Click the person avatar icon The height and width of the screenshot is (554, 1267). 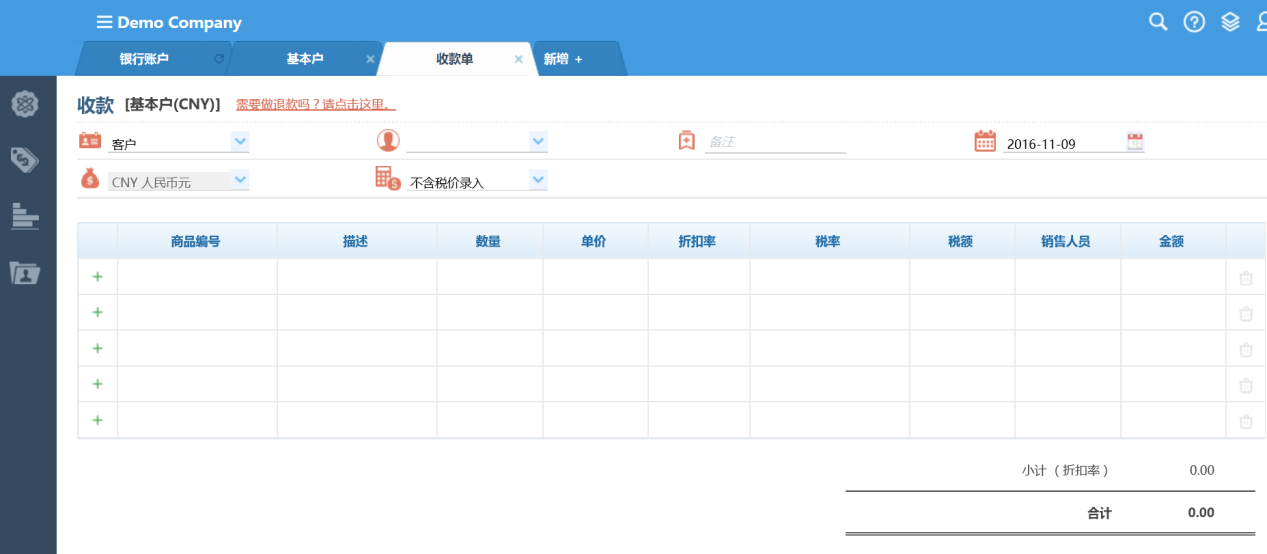pyautogui.click(x=388, y=140)
